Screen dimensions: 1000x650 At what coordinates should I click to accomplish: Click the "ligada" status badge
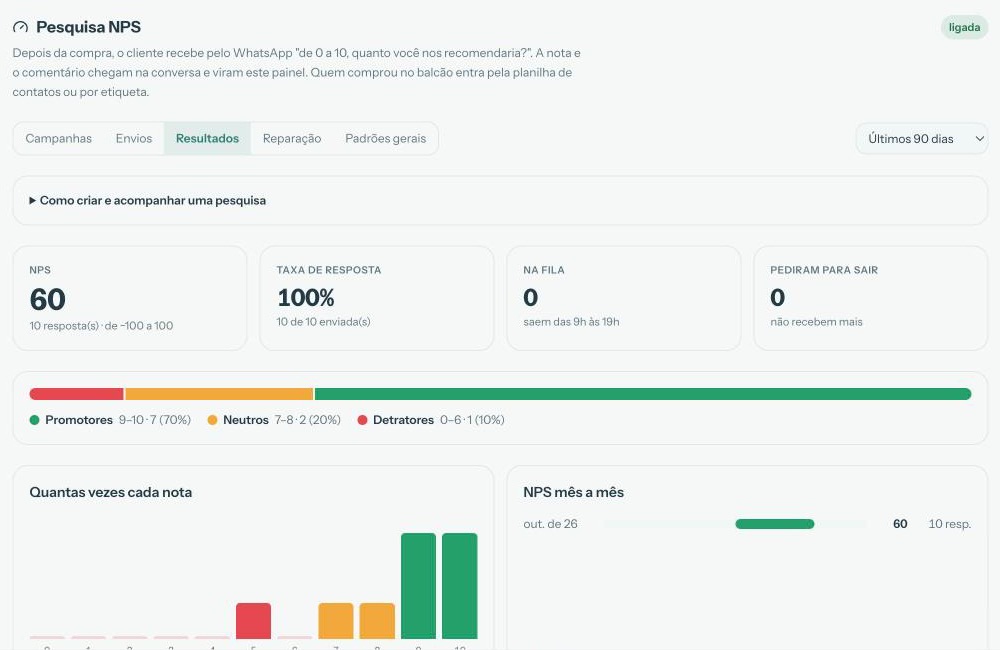(x=964, y=27)
